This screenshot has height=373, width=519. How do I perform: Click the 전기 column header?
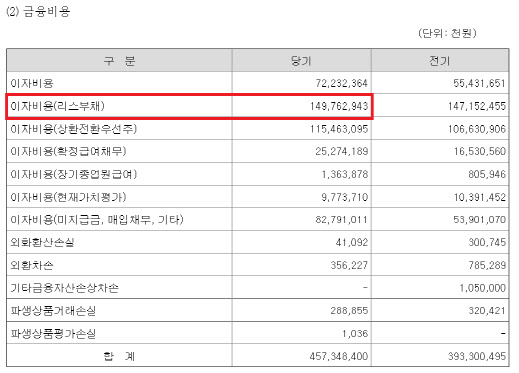(x=440, y=61)
